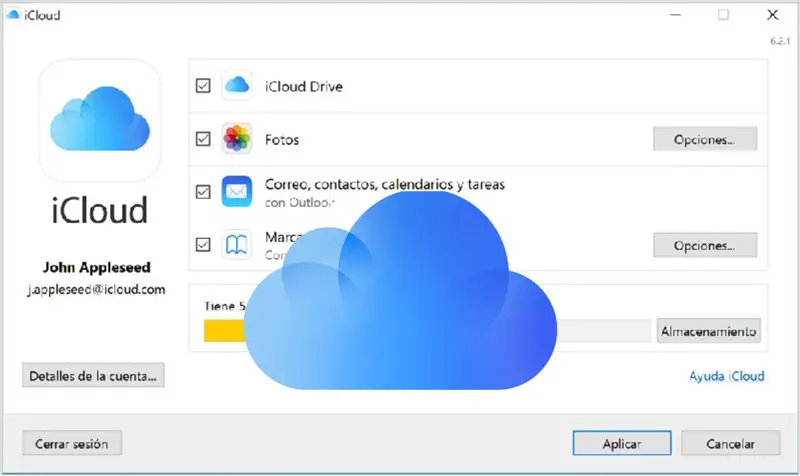Click Cerrar sesión button

click(71, 443)
